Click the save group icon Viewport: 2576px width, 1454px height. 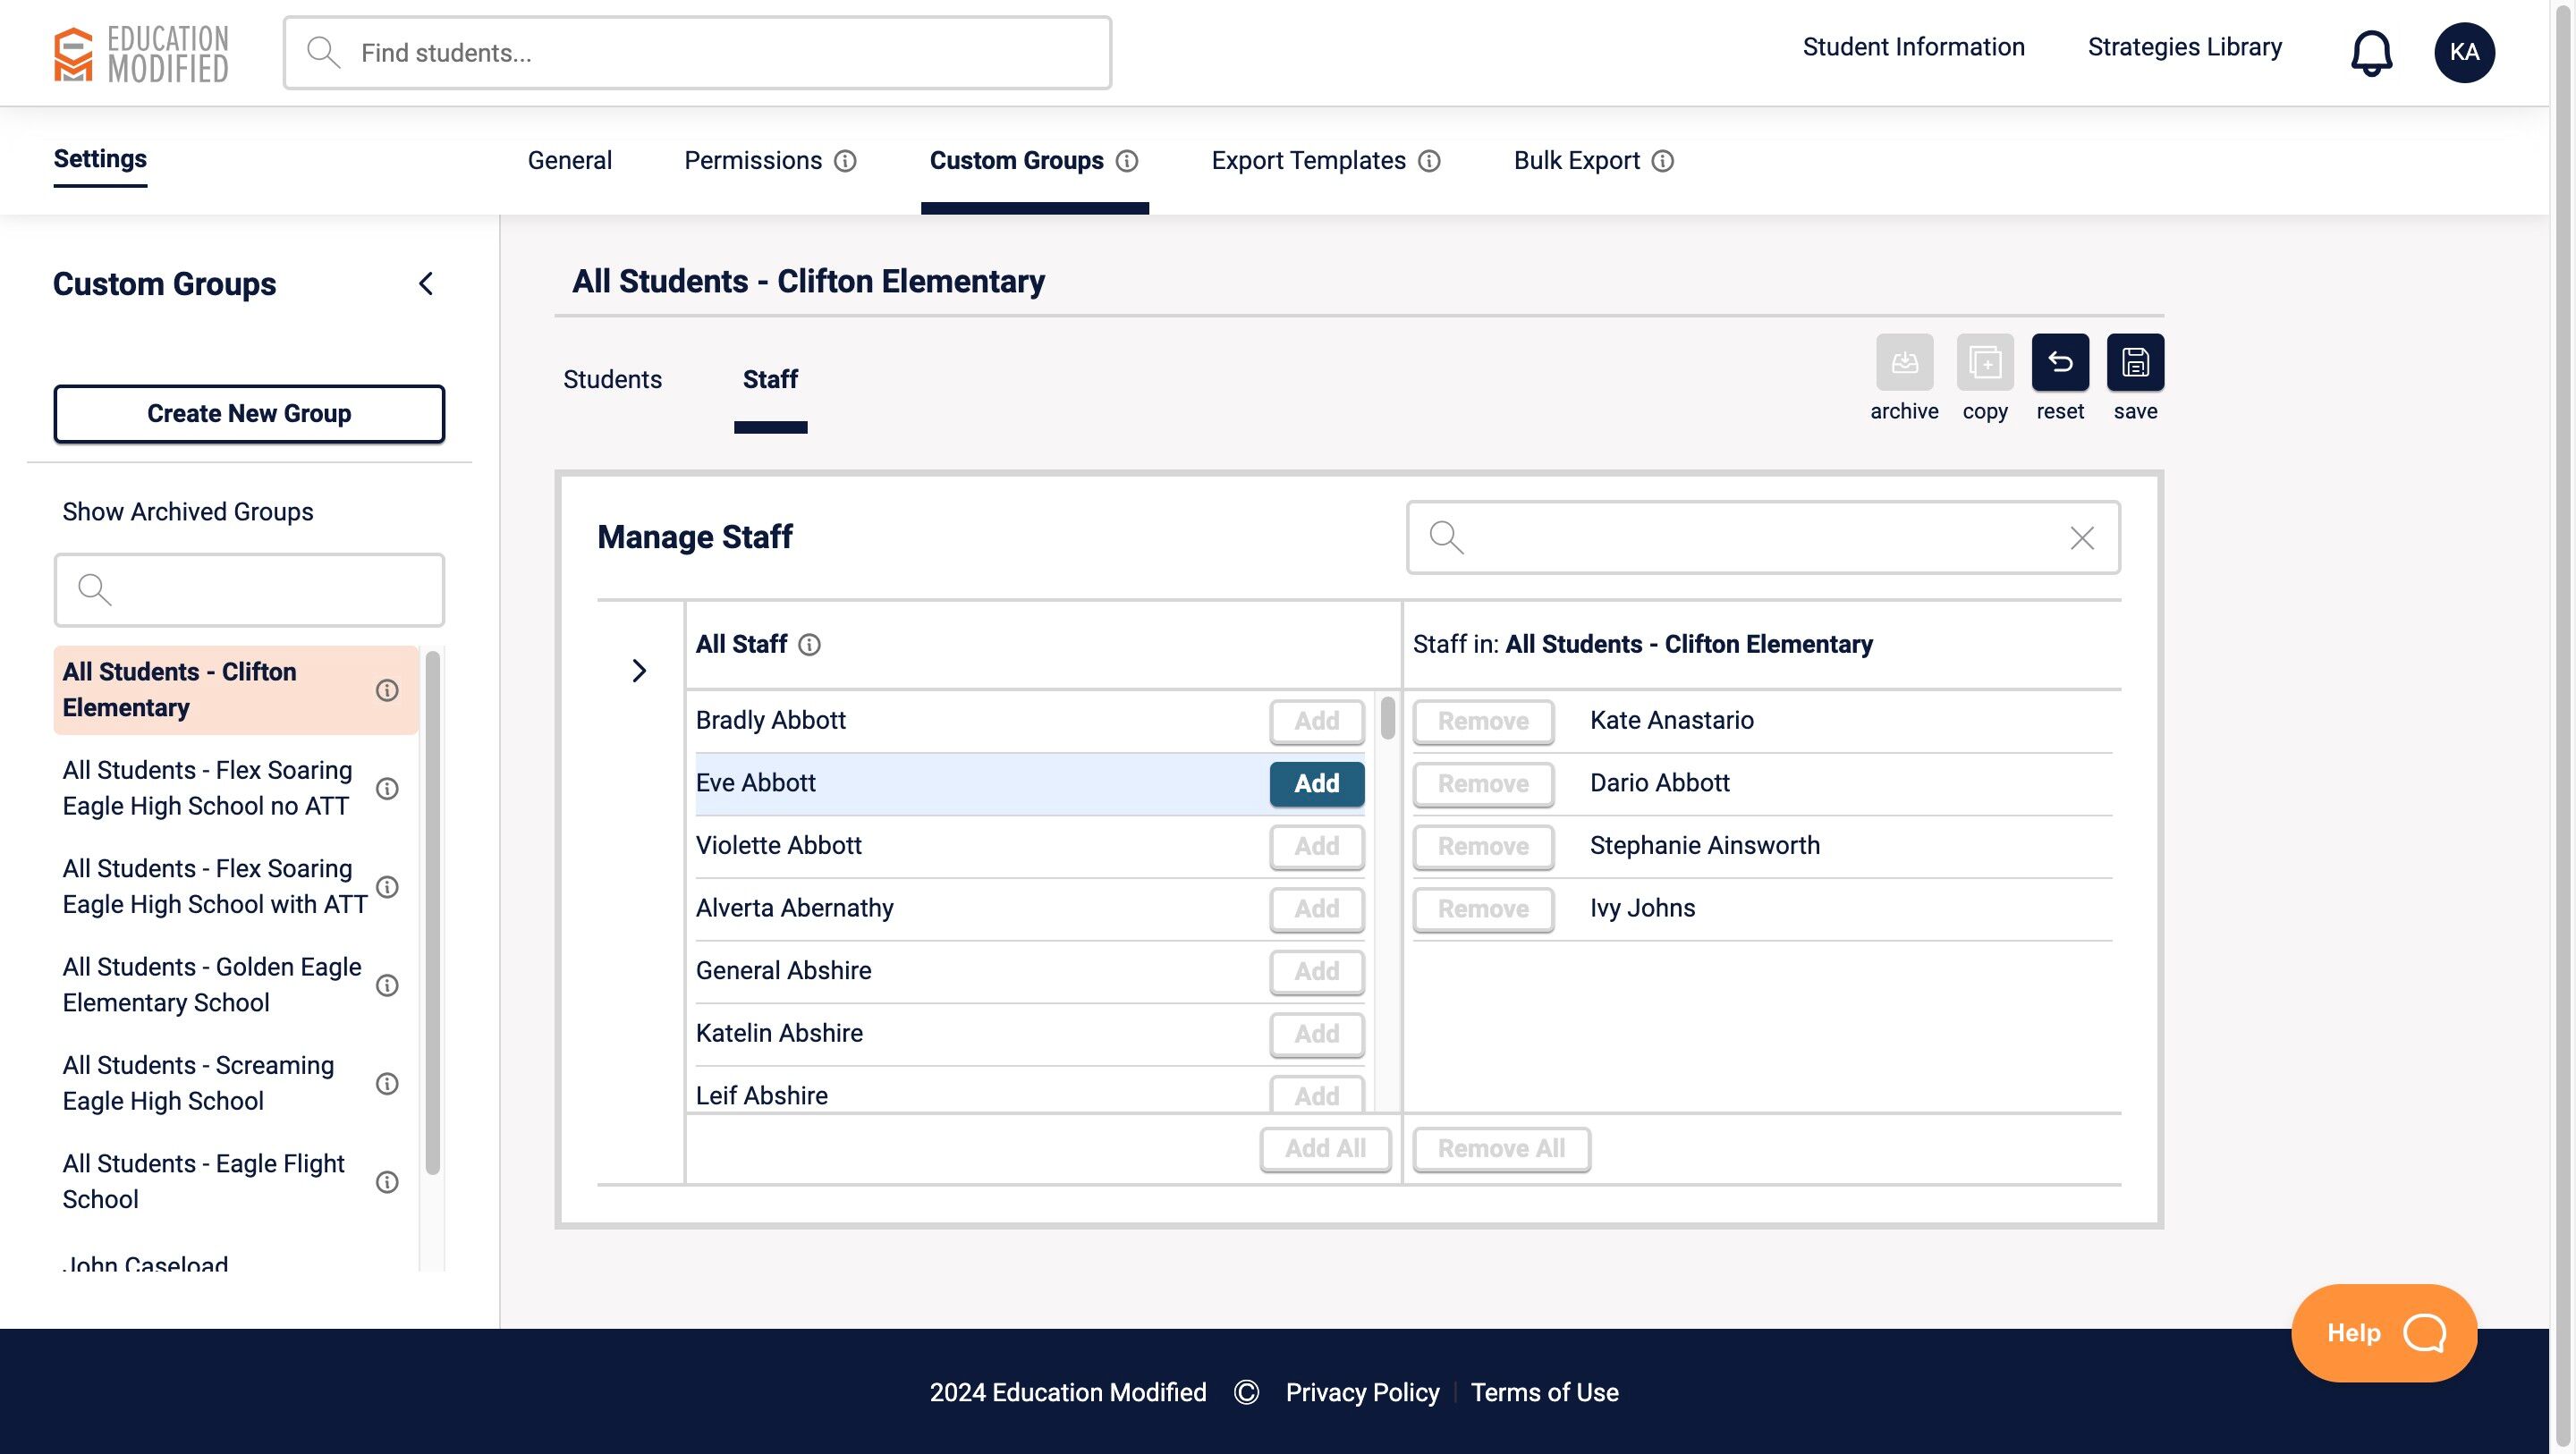click(x=2134, y=362)
